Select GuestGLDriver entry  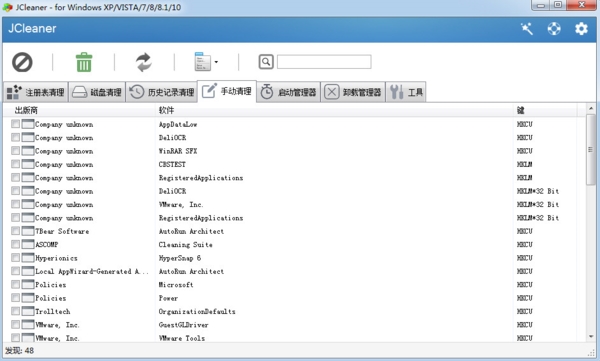click(184, 325)
